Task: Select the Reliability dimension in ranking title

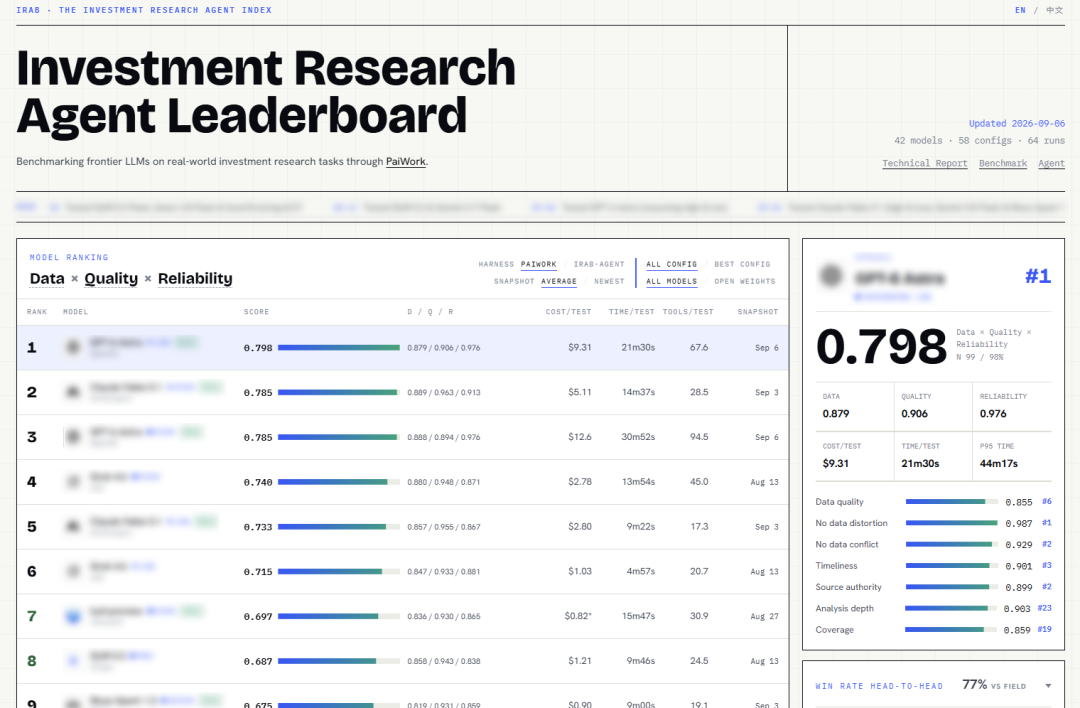Action: click(x=195, y=278)
